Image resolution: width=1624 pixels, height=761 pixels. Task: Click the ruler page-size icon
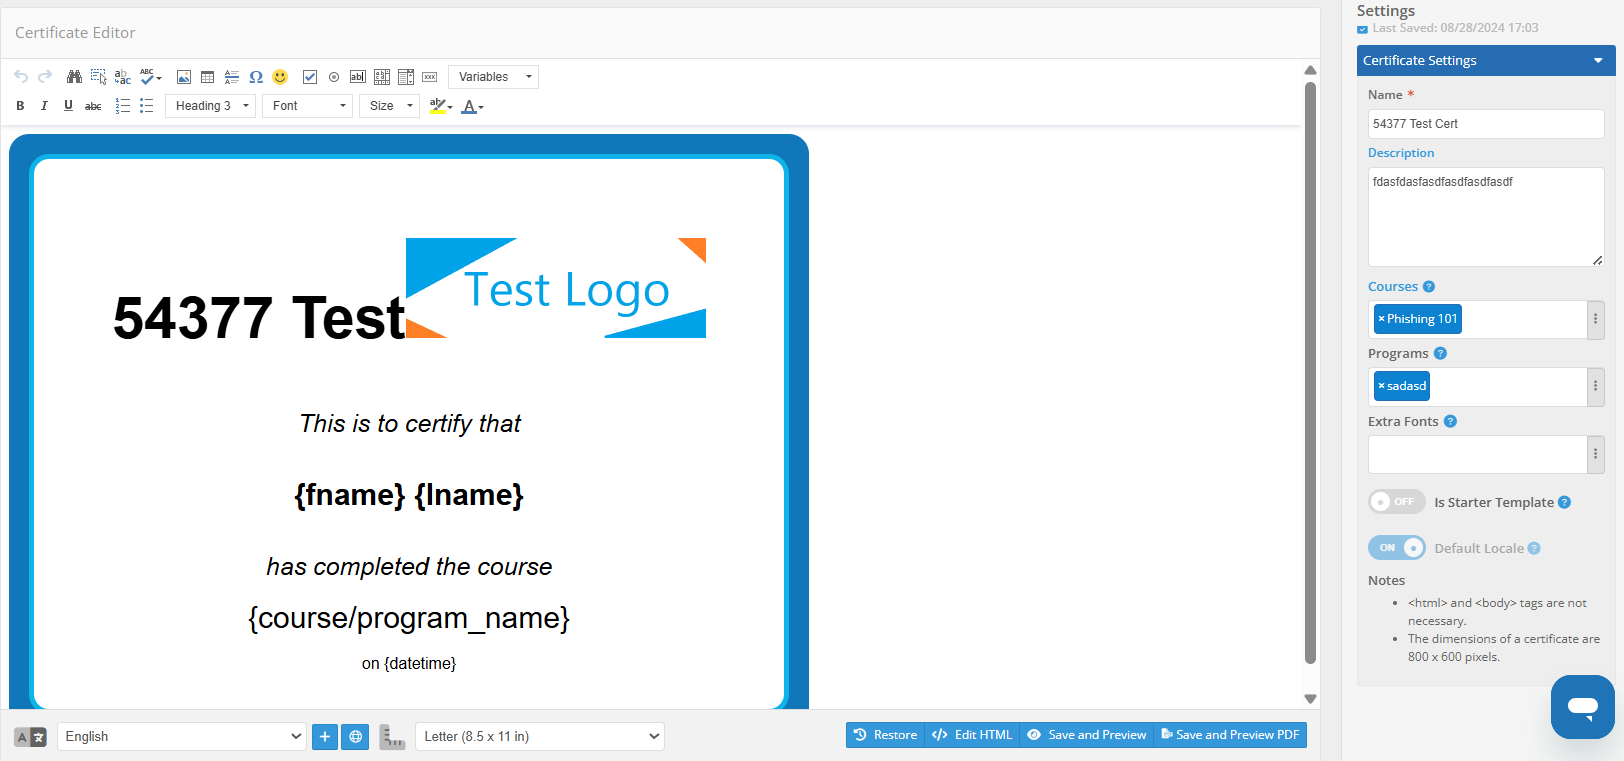(x=392, y=737)
